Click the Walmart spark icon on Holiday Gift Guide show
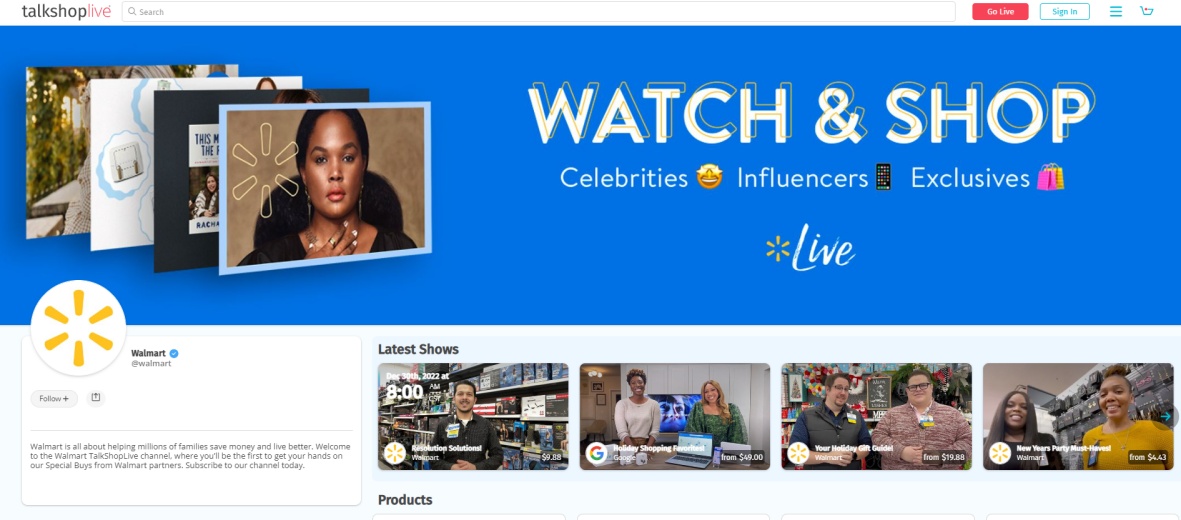 click(x=798, y=453)
